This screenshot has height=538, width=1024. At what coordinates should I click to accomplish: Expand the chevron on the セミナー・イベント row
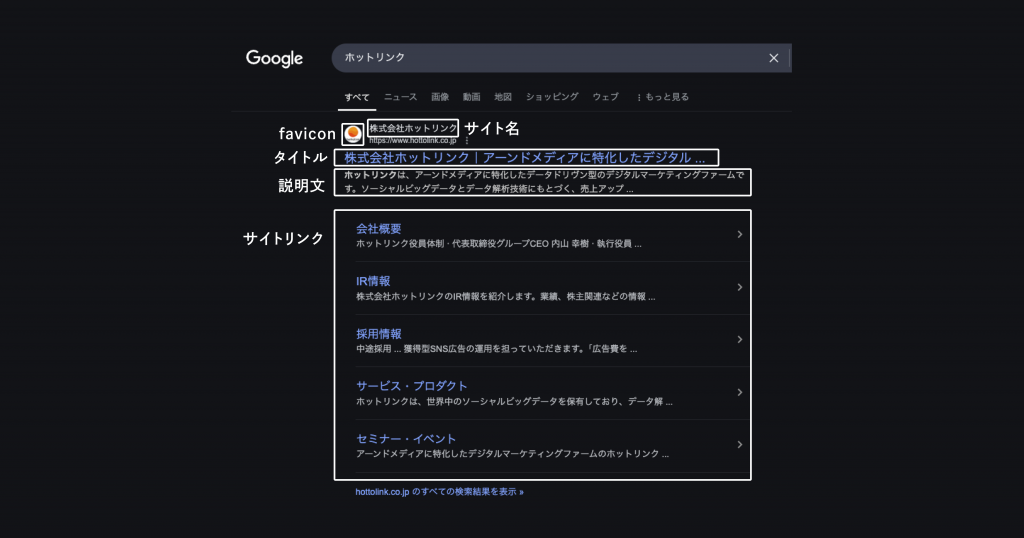739,445
